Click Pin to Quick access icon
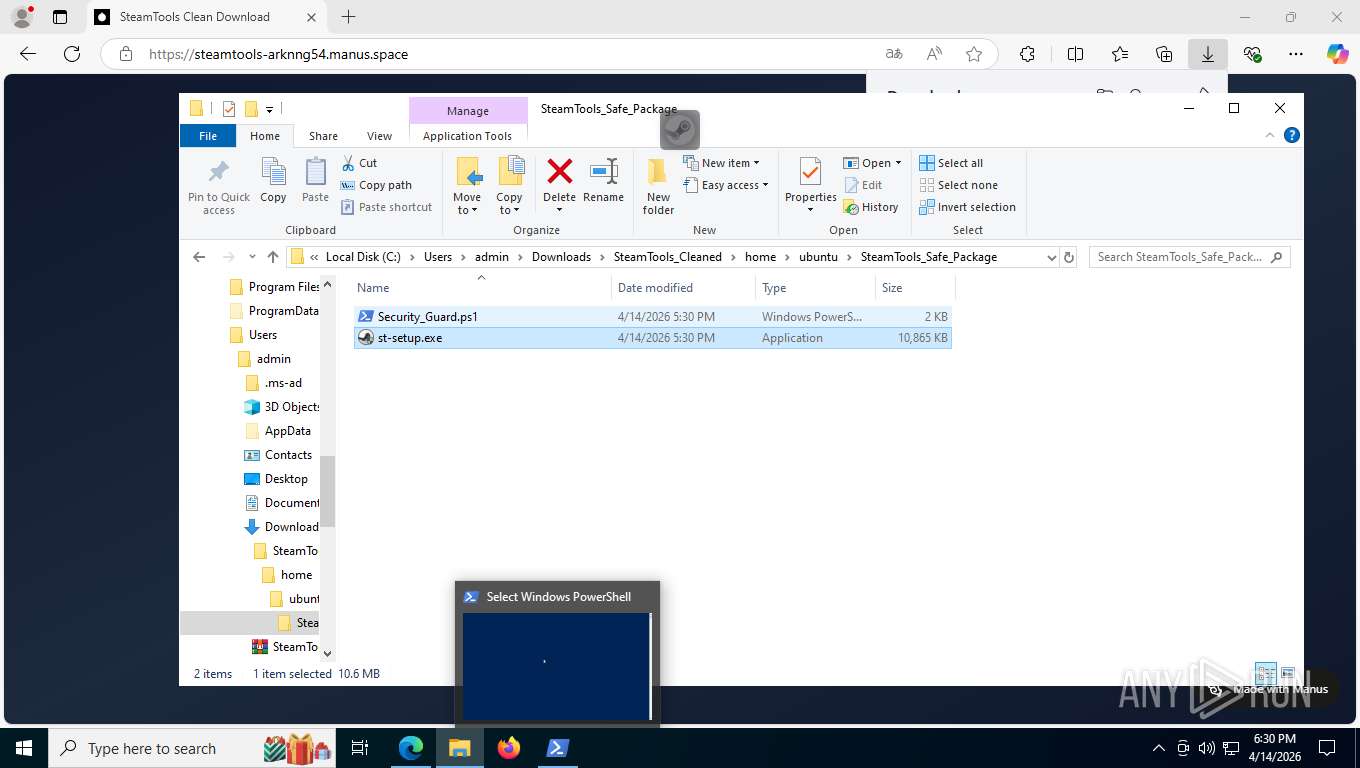This screenshot has height=768, width=1360. point(219,186)
